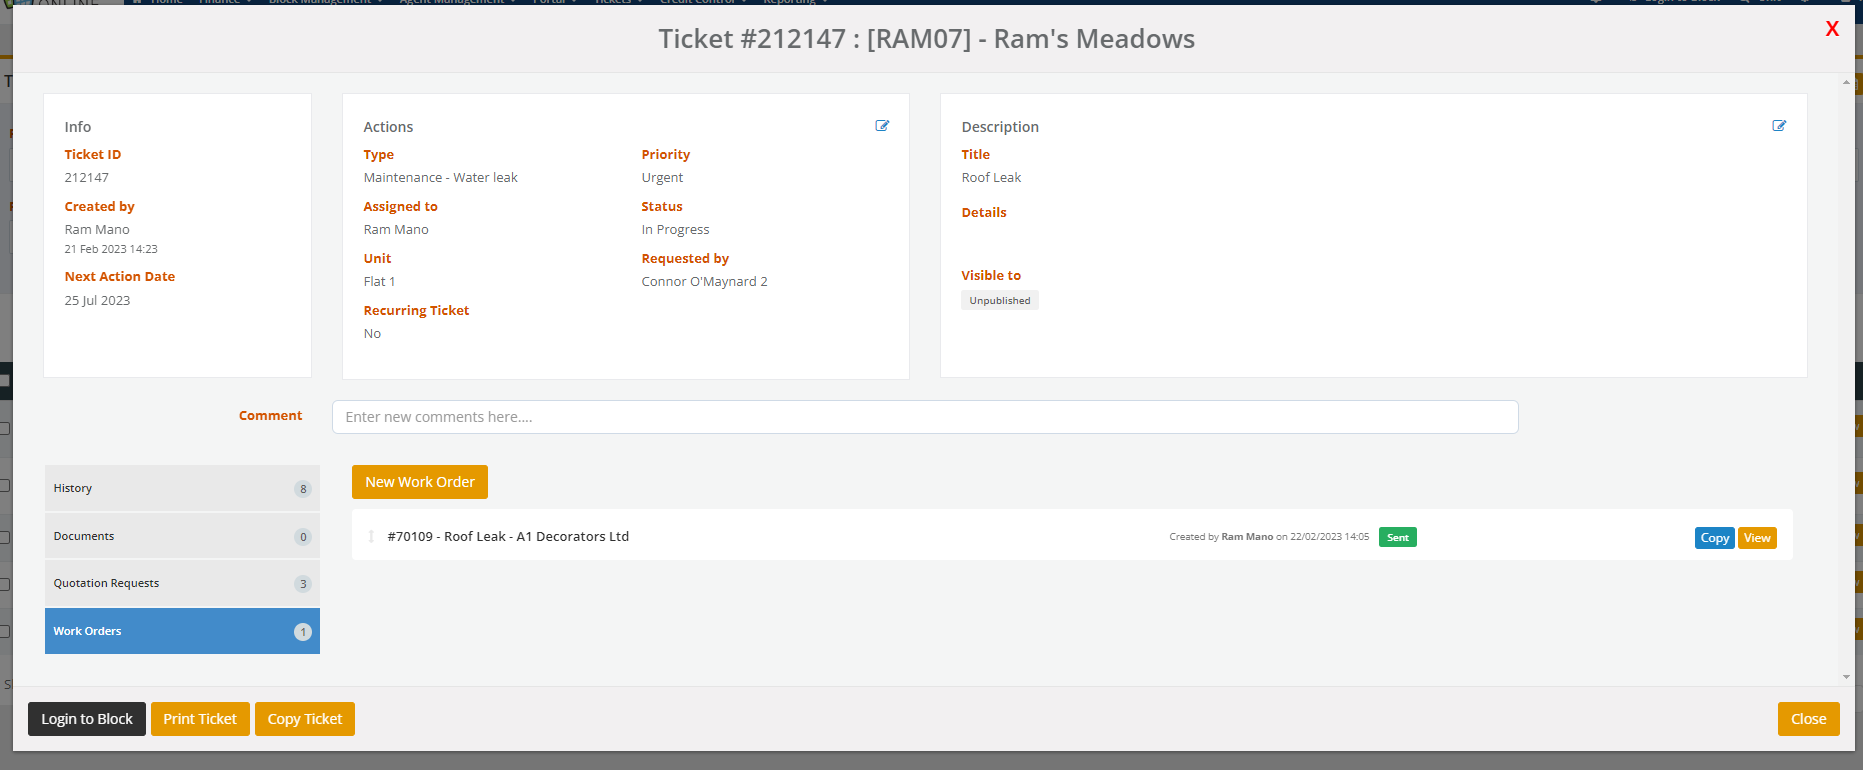Click the Copy Ticket button
This screenshot has width=1863, height=770.
(305, 719)
